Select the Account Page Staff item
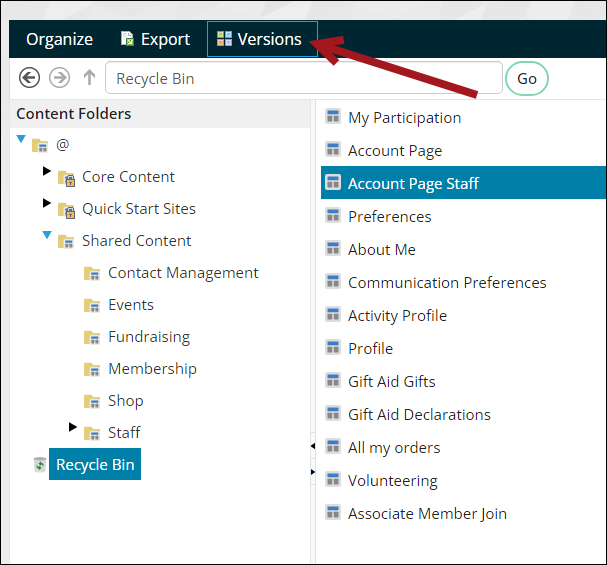607x565 pixels. click(x=463, y=183)
